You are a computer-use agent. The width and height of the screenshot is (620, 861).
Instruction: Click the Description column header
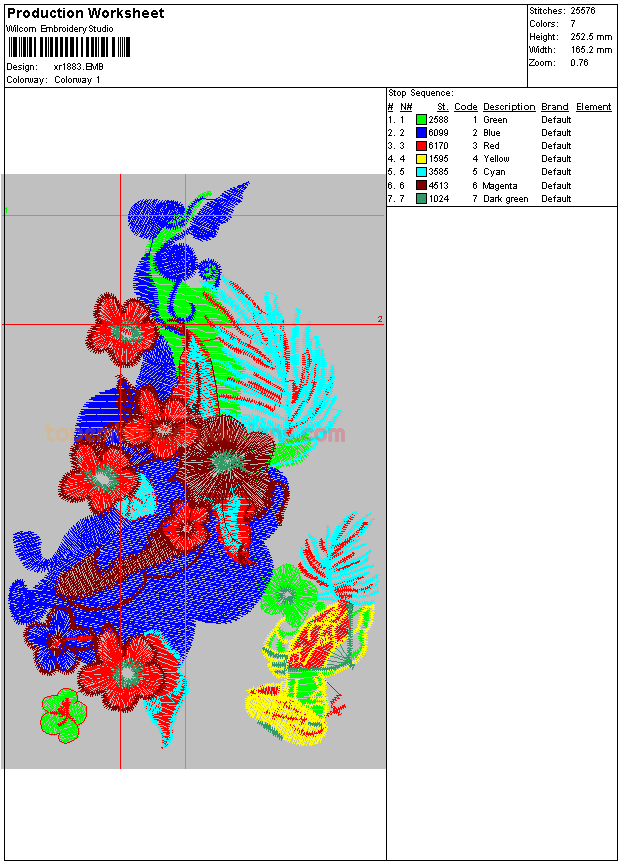(509, 107)
